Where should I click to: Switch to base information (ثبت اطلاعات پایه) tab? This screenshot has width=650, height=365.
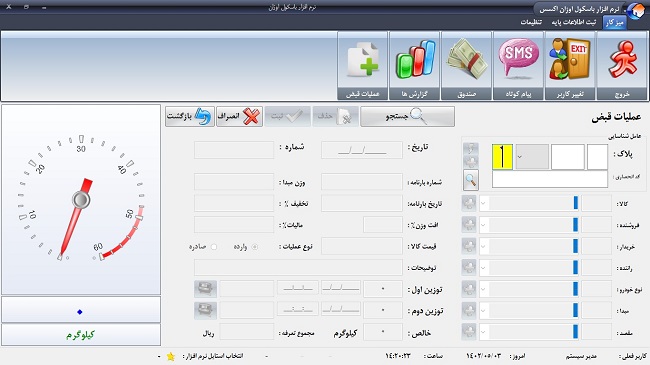coord(573,22)
